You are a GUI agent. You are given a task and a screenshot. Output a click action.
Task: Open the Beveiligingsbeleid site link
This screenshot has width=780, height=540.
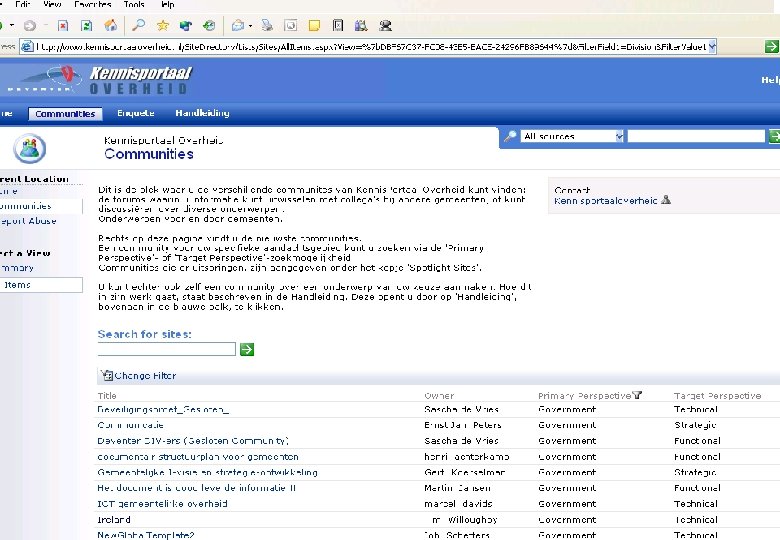tap(163, 410)
